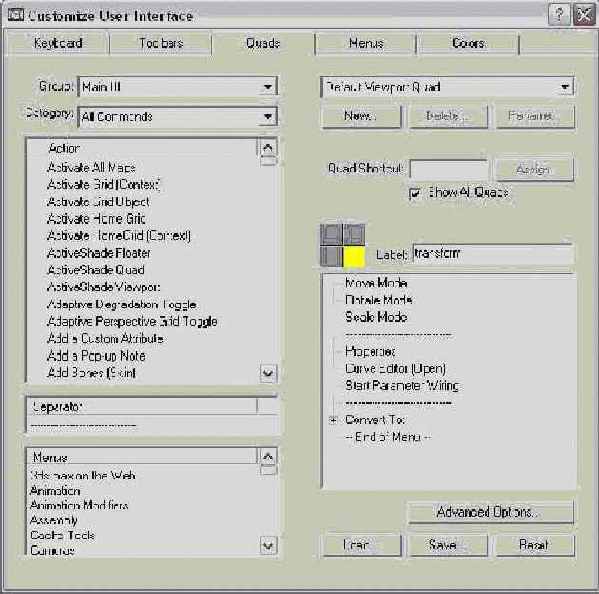
Task: Select the bottom-left gray quad square
Action: tap(331, 257)
